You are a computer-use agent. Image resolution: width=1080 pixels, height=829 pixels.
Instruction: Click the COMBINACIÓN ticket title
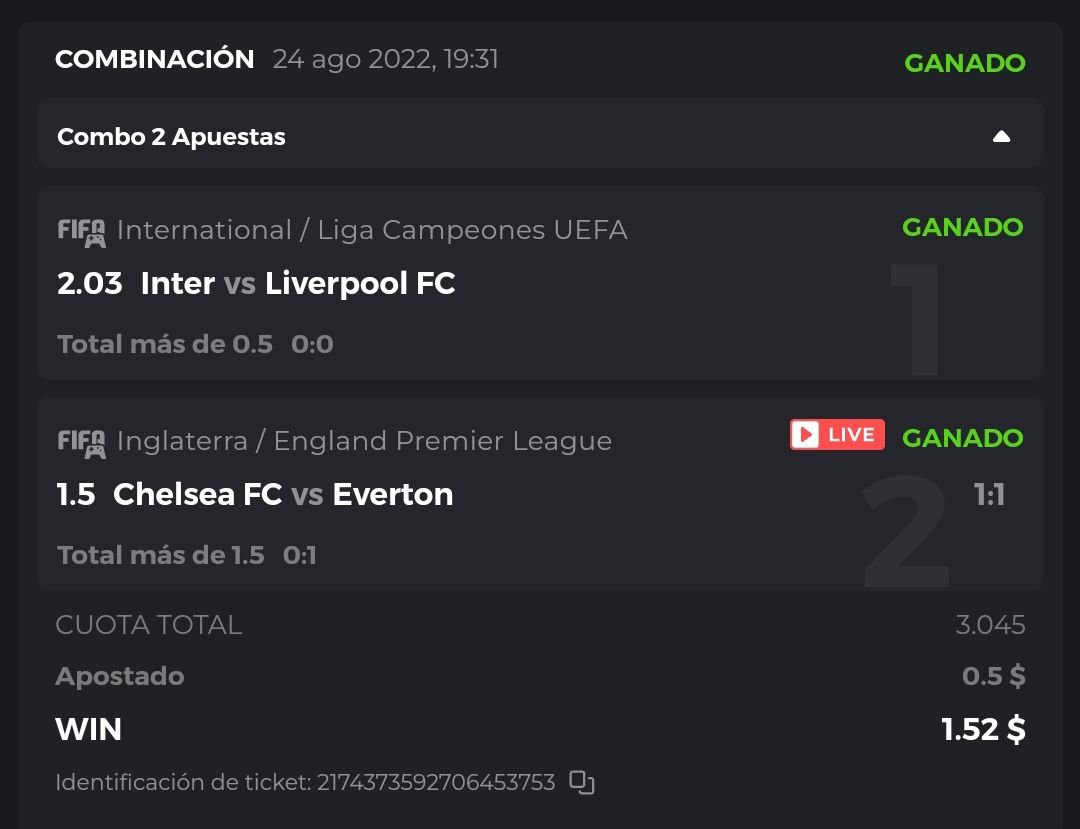click(x=155, y=60)
